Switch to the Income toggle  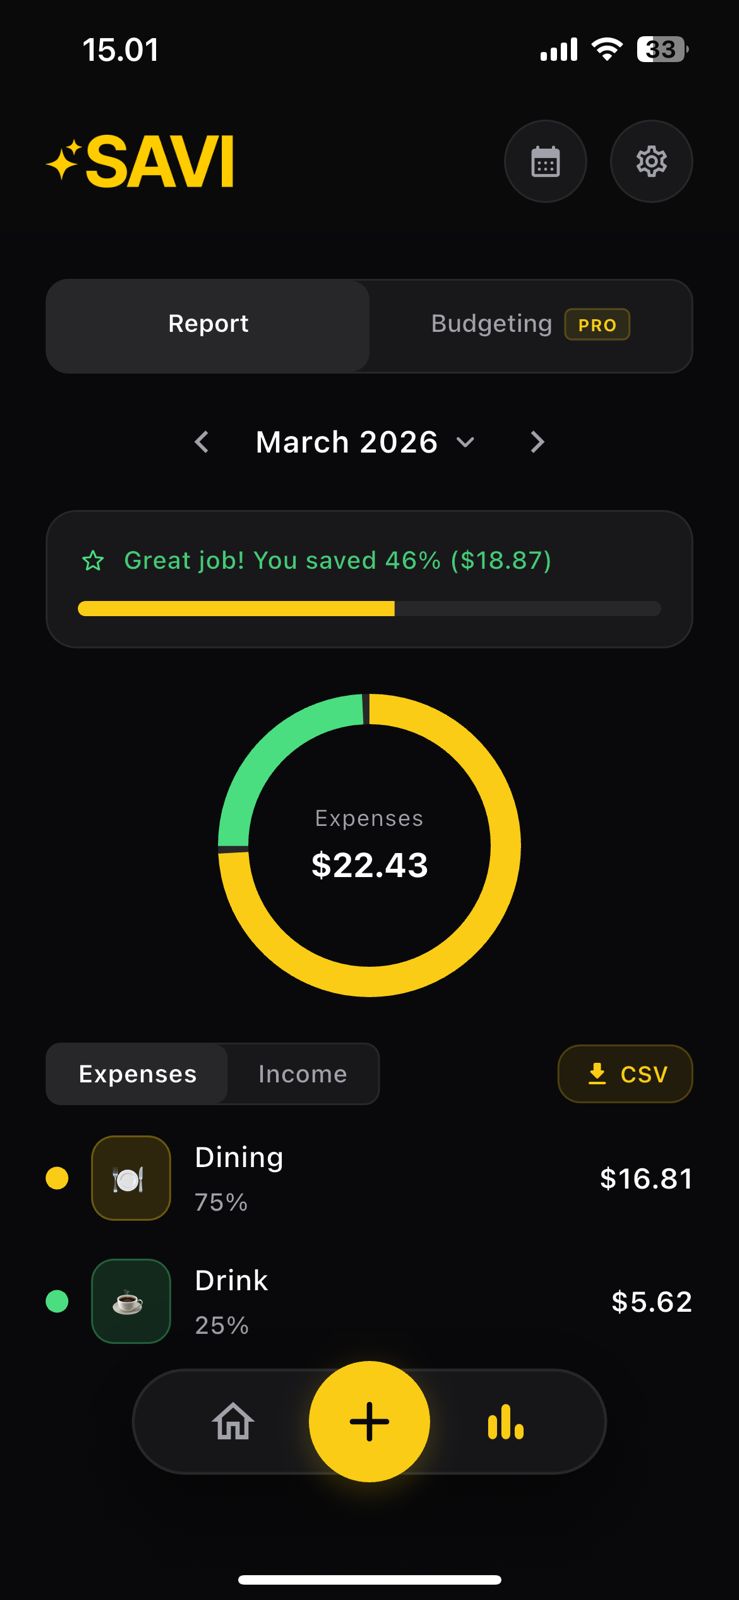coord(302,1074)
